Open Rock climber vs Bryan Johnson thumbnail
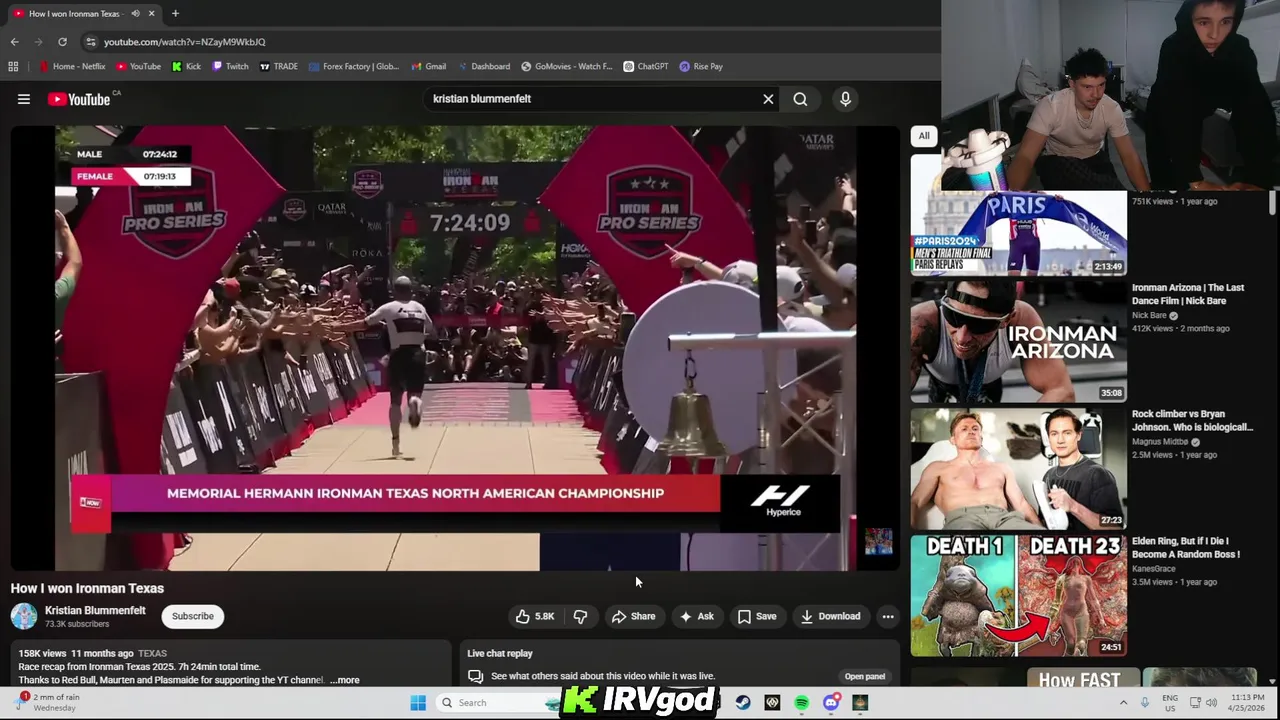Screen dimensions: 1280x720 click(x=1018, y=468)
